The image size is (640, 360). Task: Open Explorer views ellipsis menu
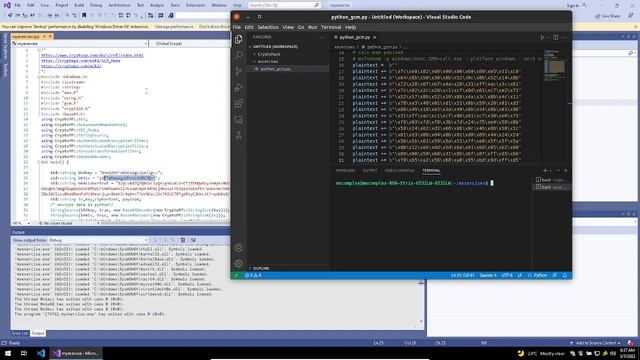(x=322, y=37)
